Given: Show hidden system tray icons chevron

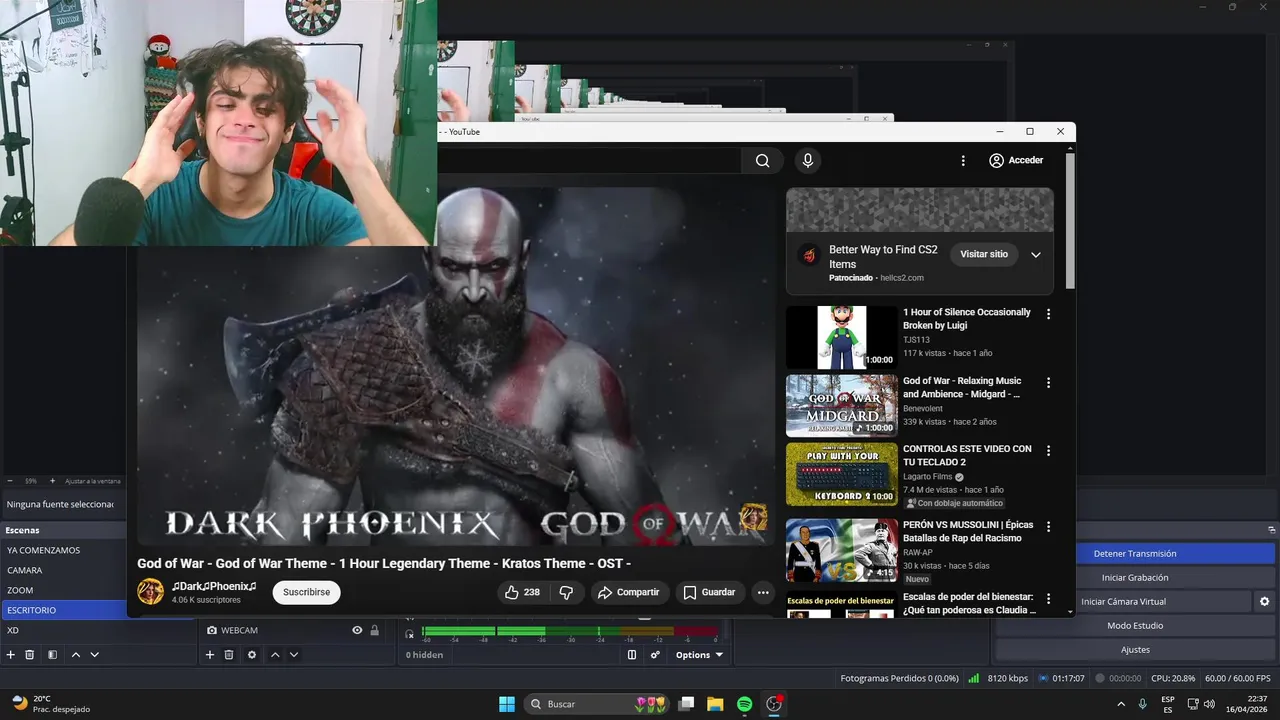Looking at the screenshot, I should (1123, 704).
